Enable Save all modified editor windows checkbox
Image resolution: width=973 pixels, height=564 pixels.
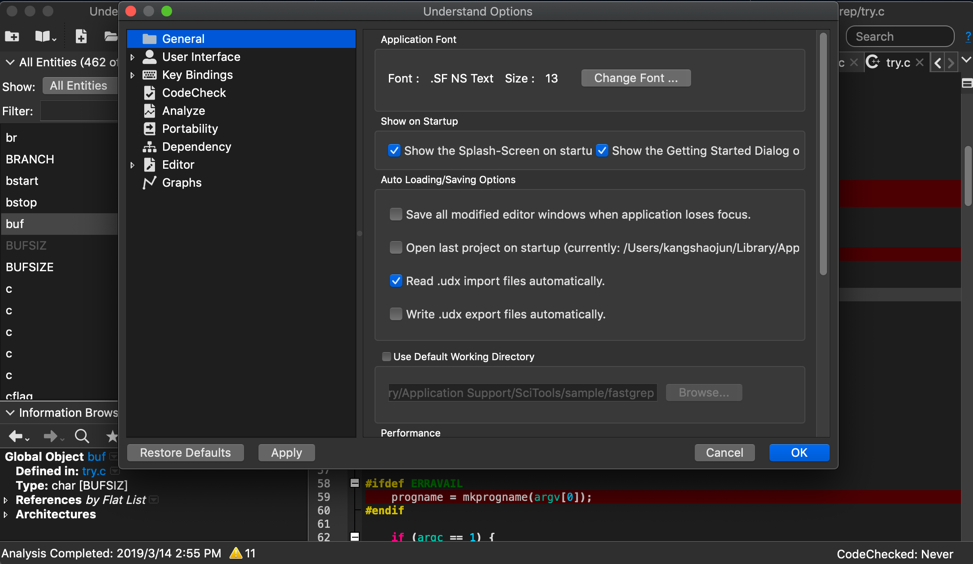pos(396,215)
